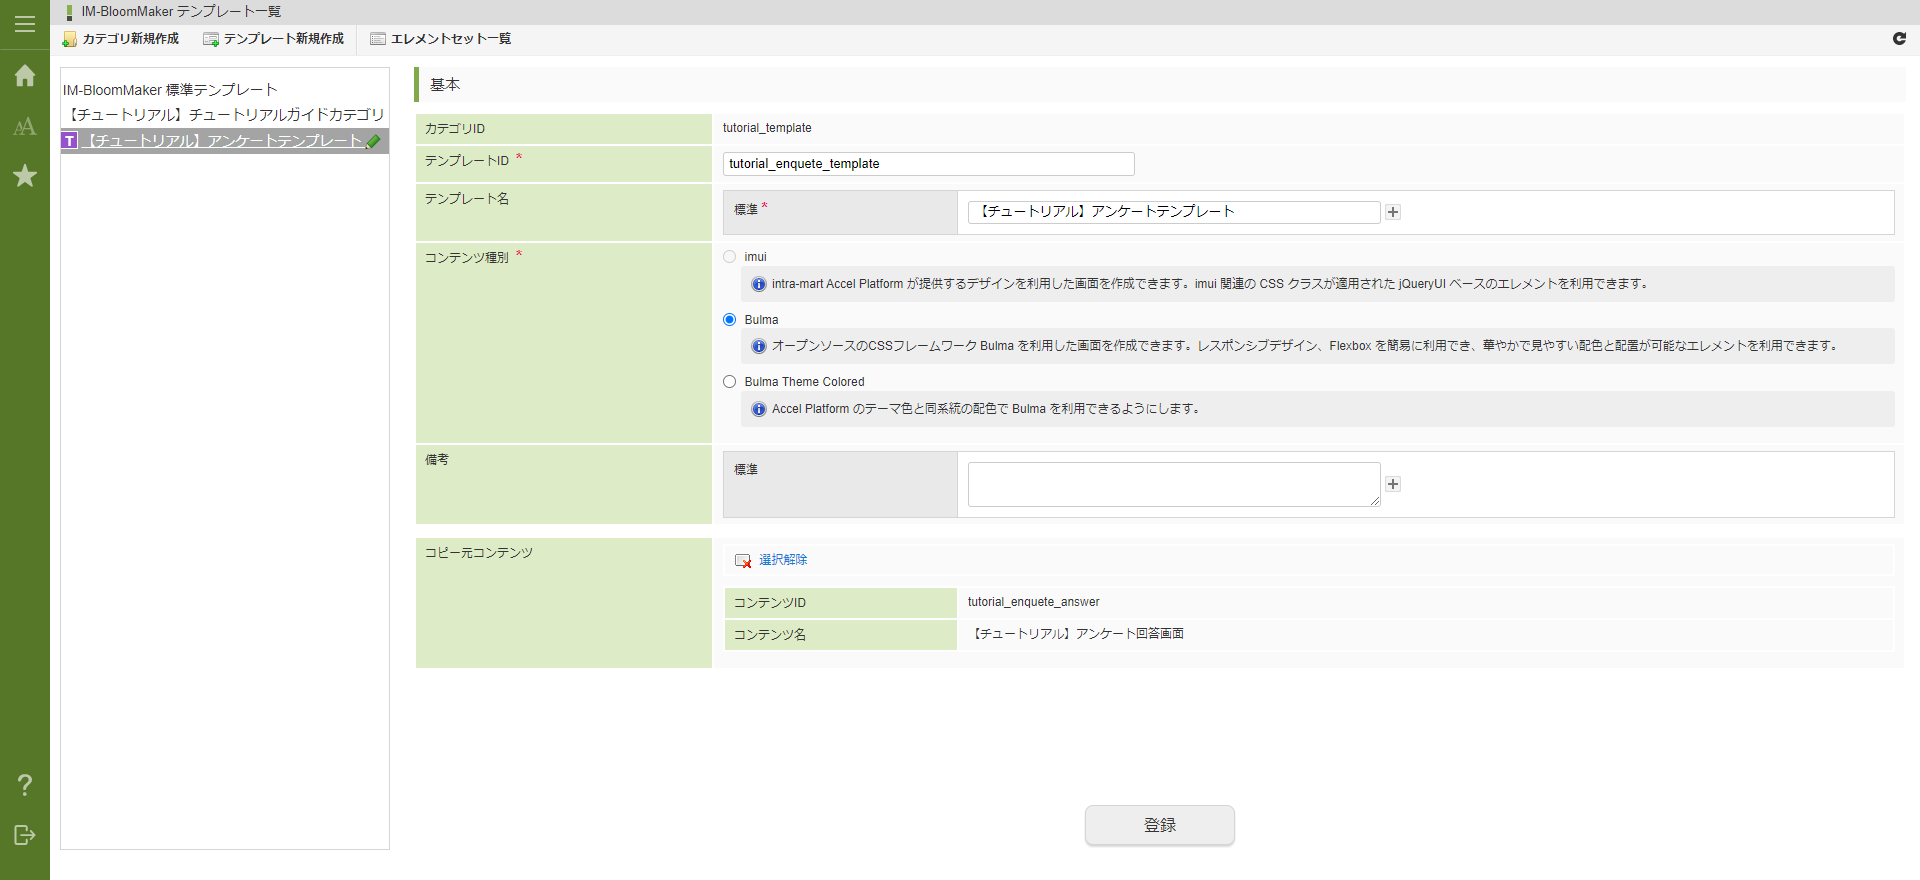Click the font size AA sidebar icon
The width and height of the screenshot is (1920, 880).
25,127
